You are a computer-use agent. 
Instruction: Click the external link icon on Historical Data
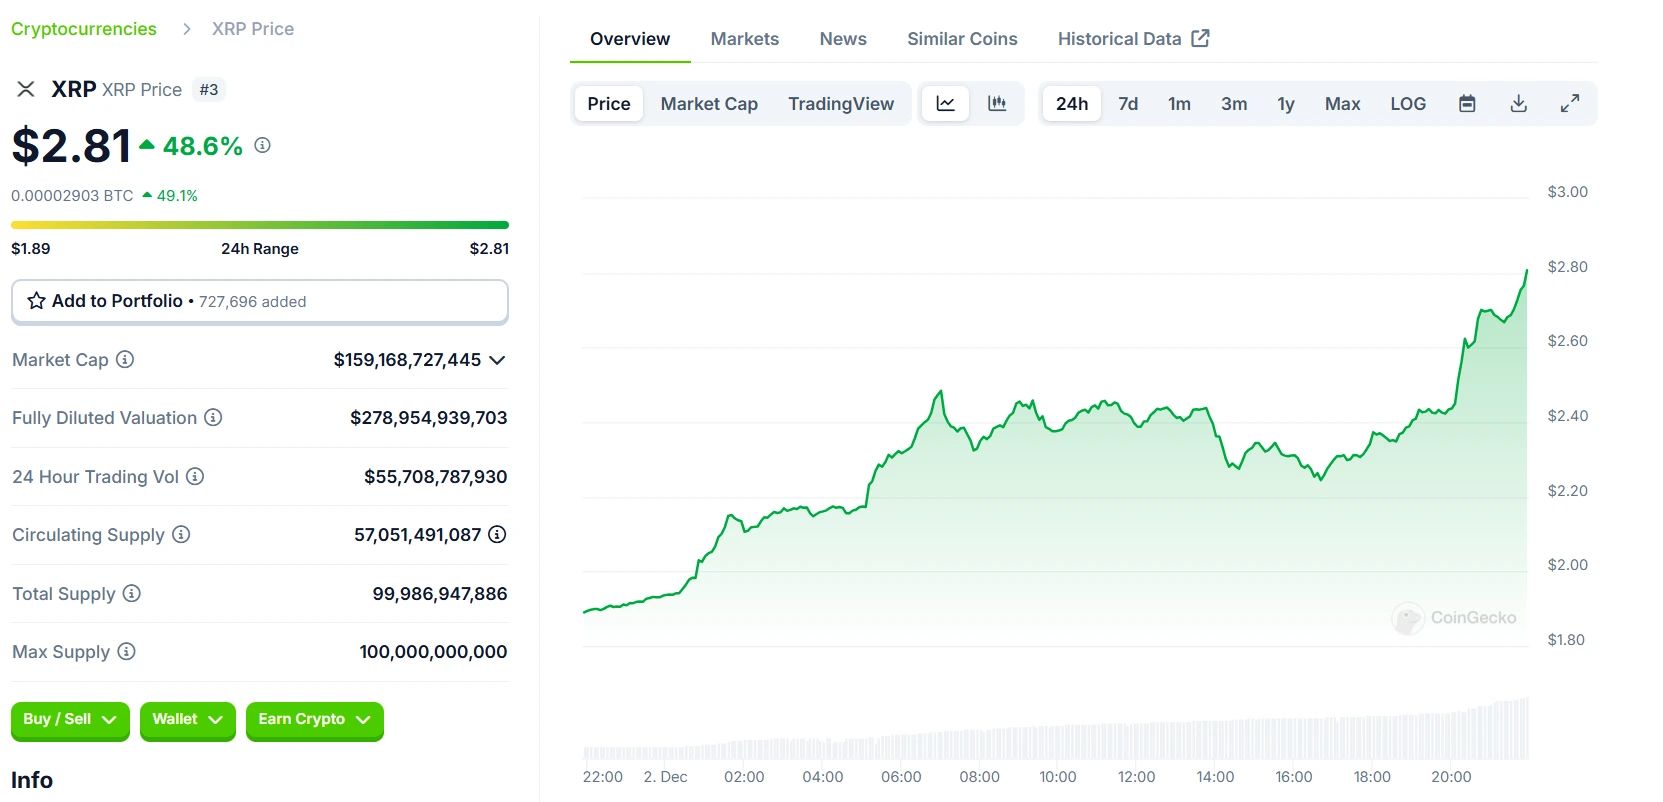point(1201,38)
